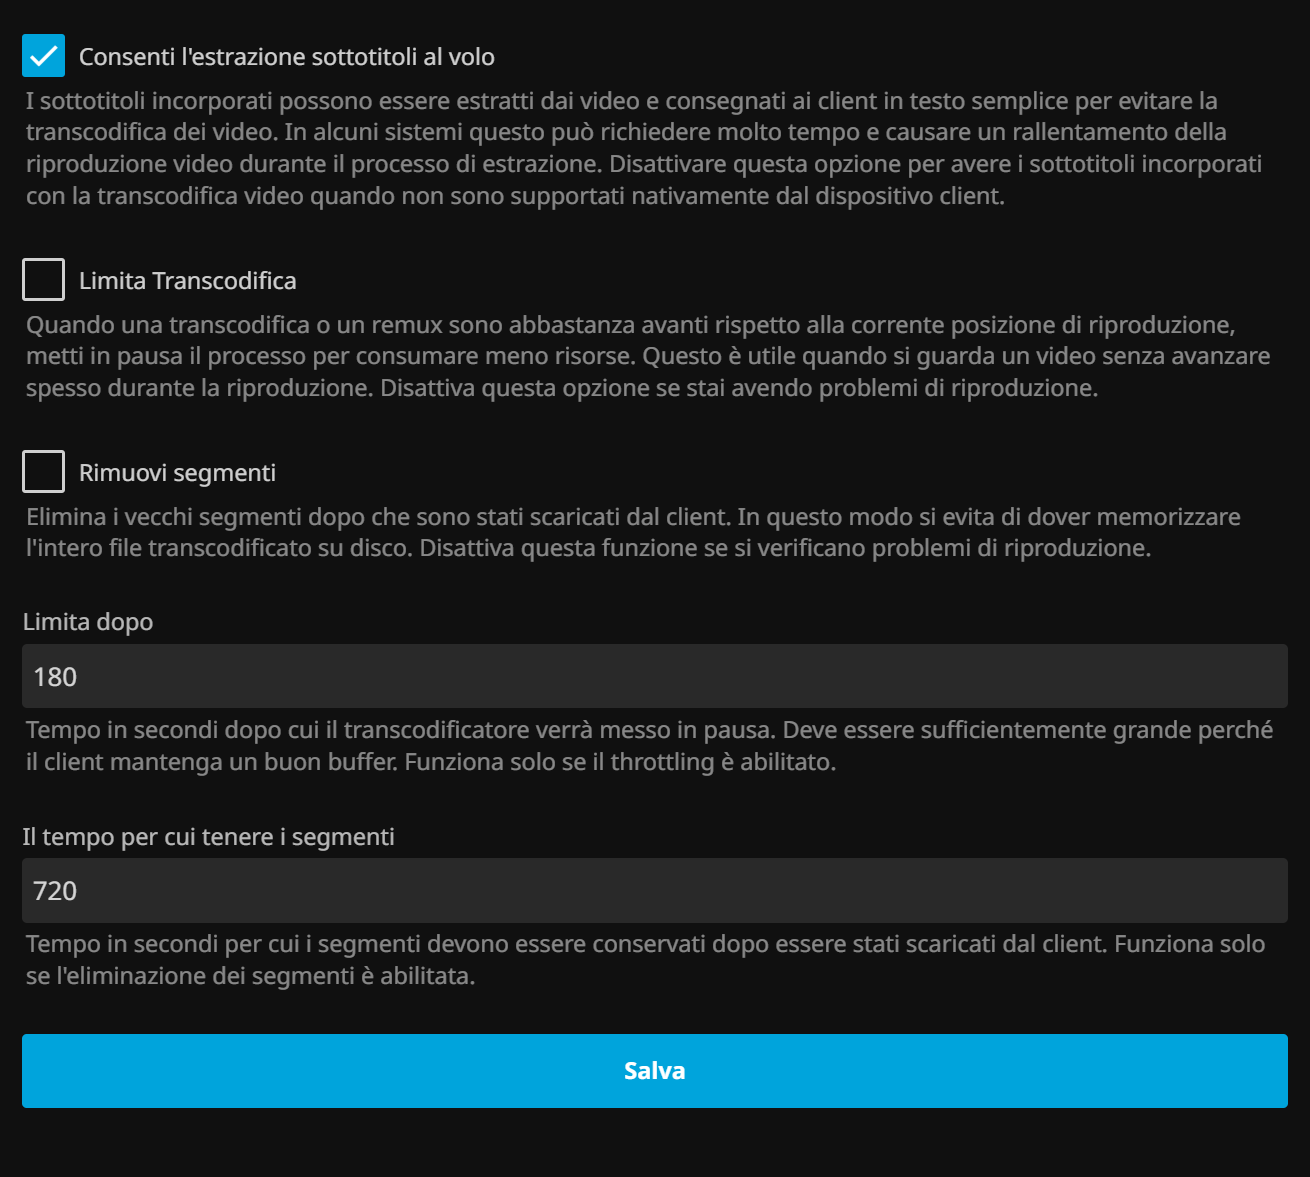
Task: Enable the Limita Transcodifica checkbox
Action: pyautogui.click(x=44, y=280)
